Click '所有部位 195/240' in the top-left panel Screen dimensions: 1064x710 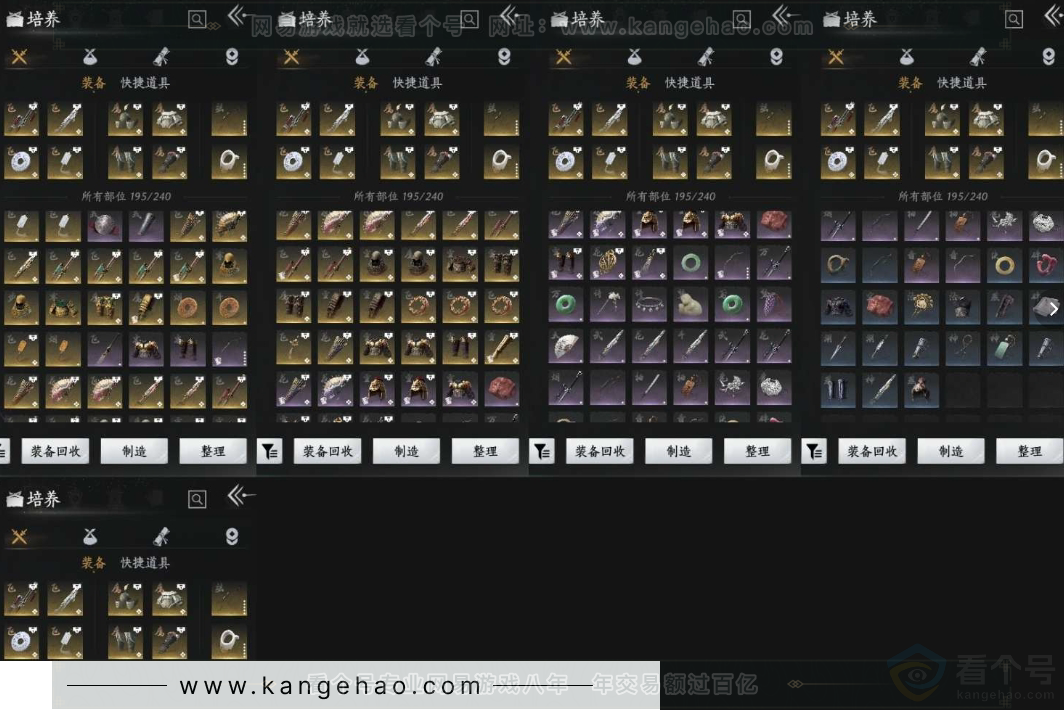(126, 196)
